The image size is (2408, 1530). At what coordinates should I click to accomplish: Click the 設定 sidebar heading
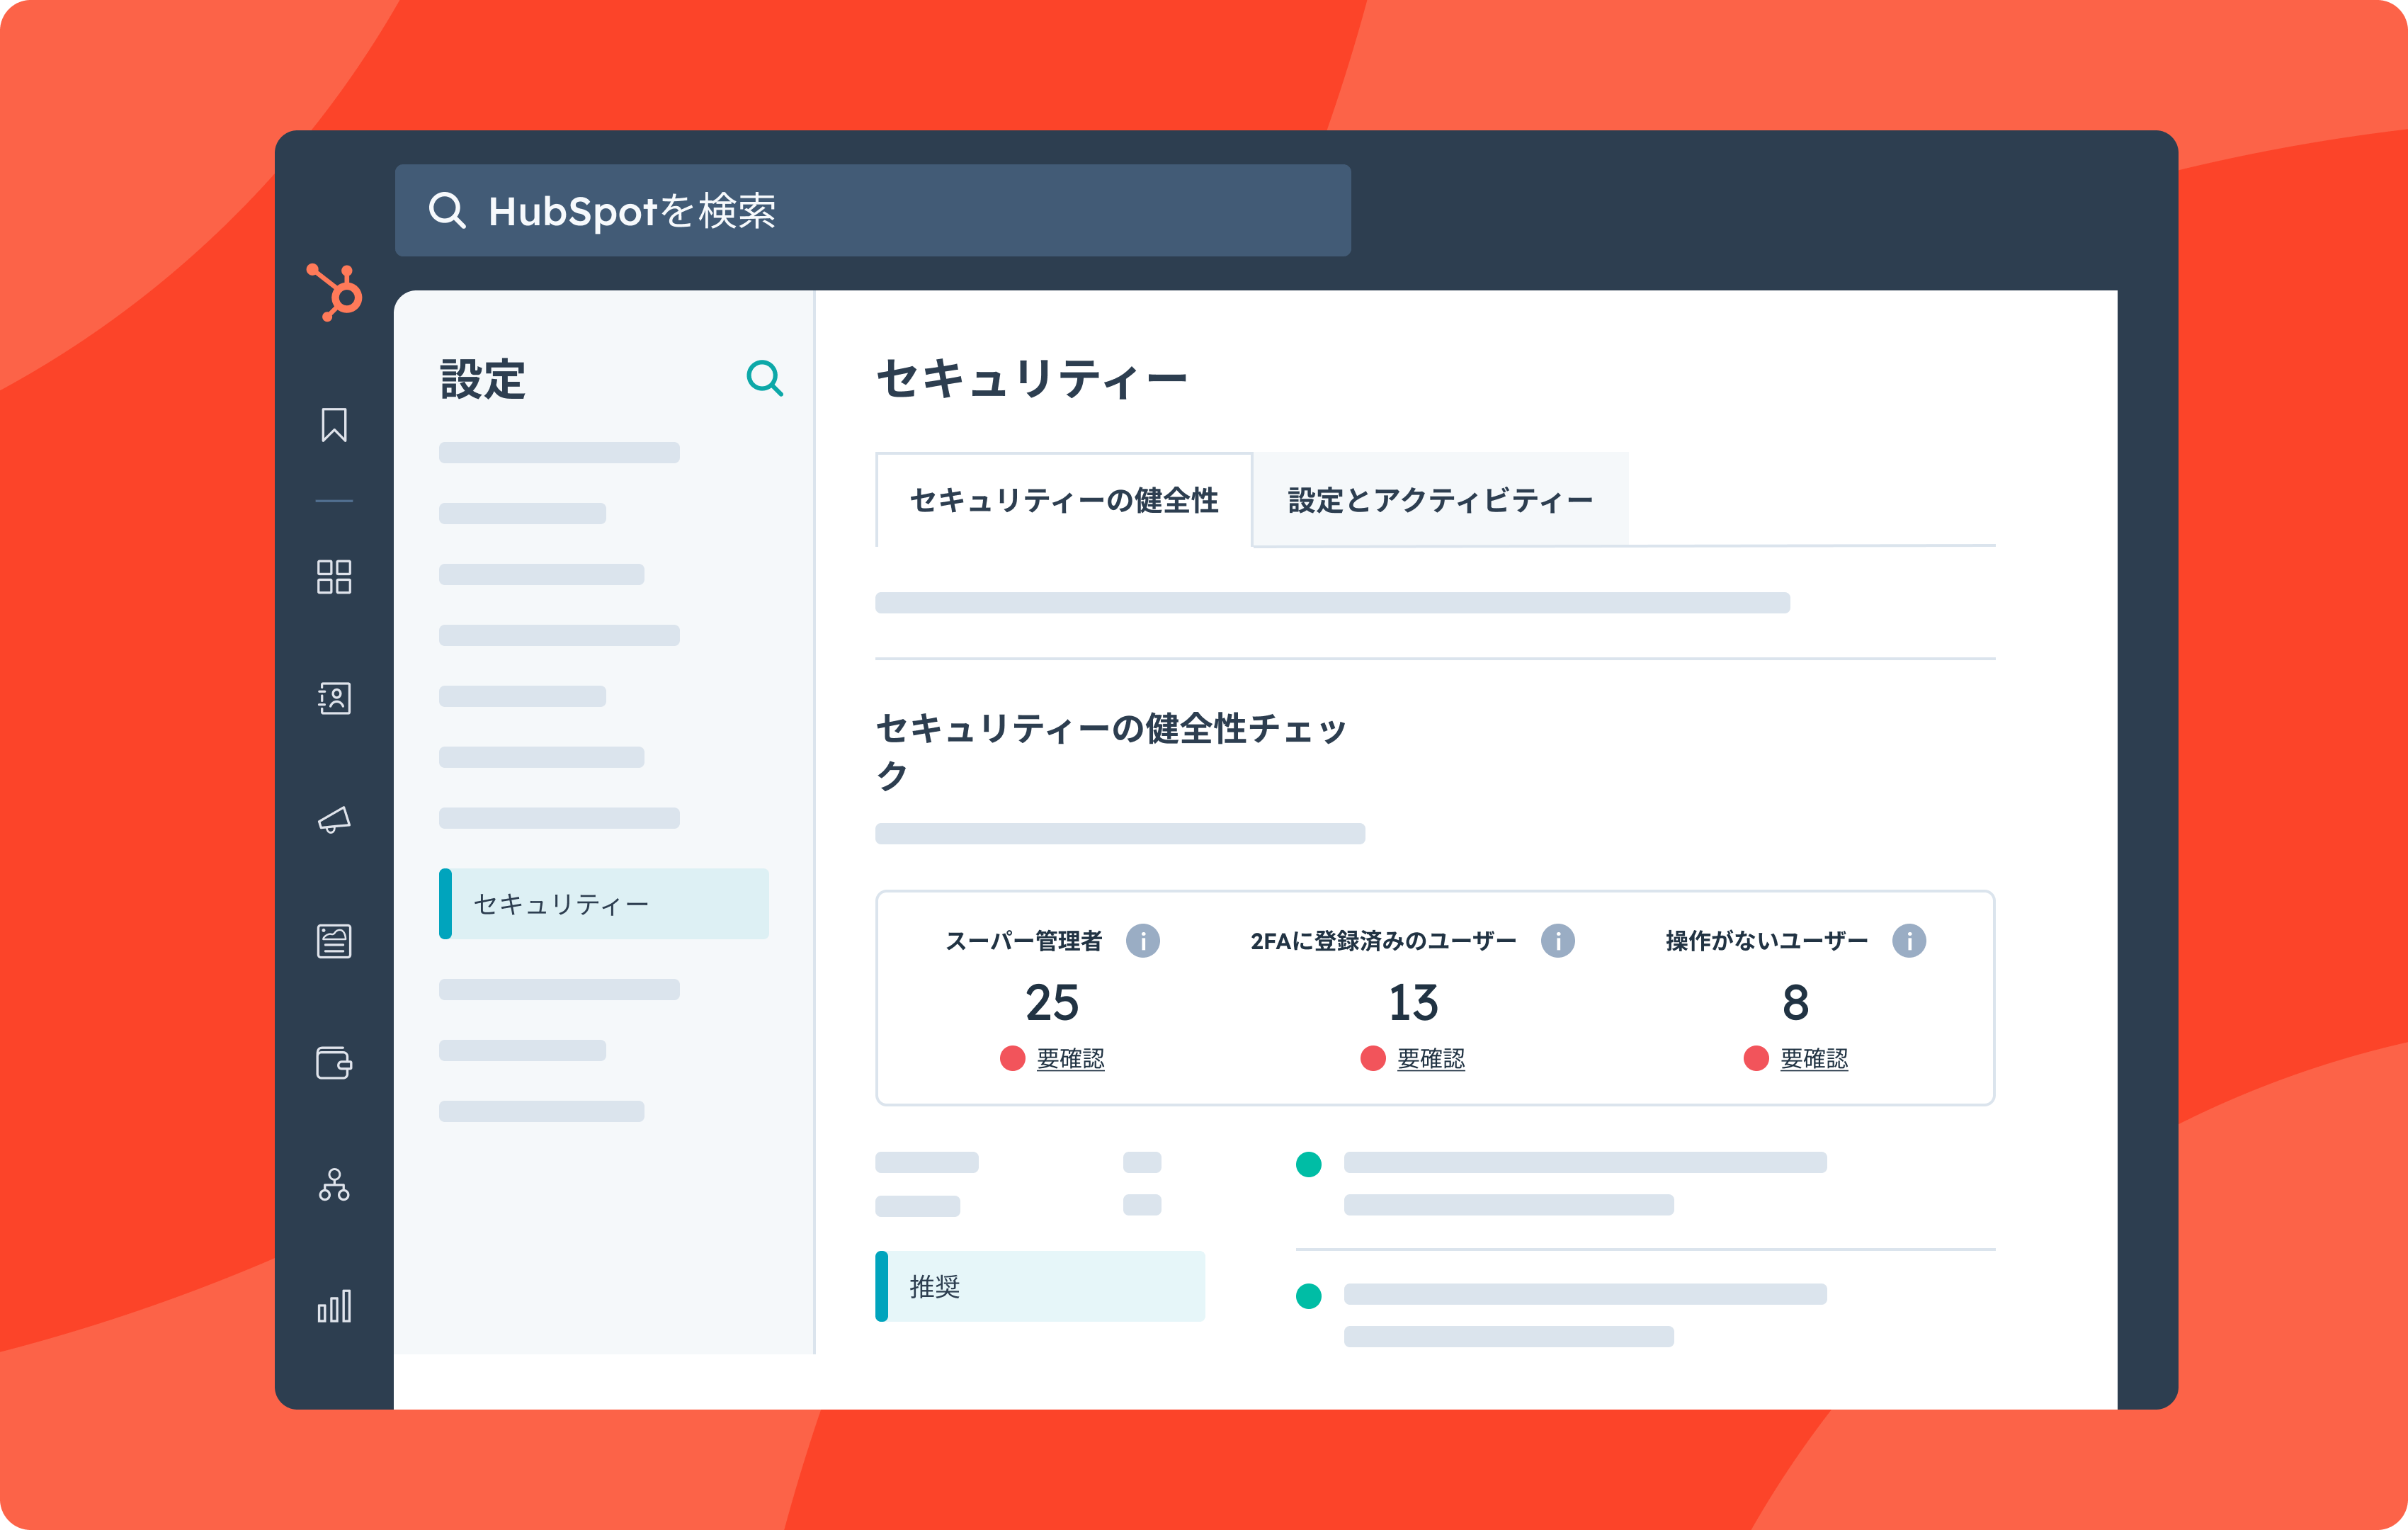483,379
